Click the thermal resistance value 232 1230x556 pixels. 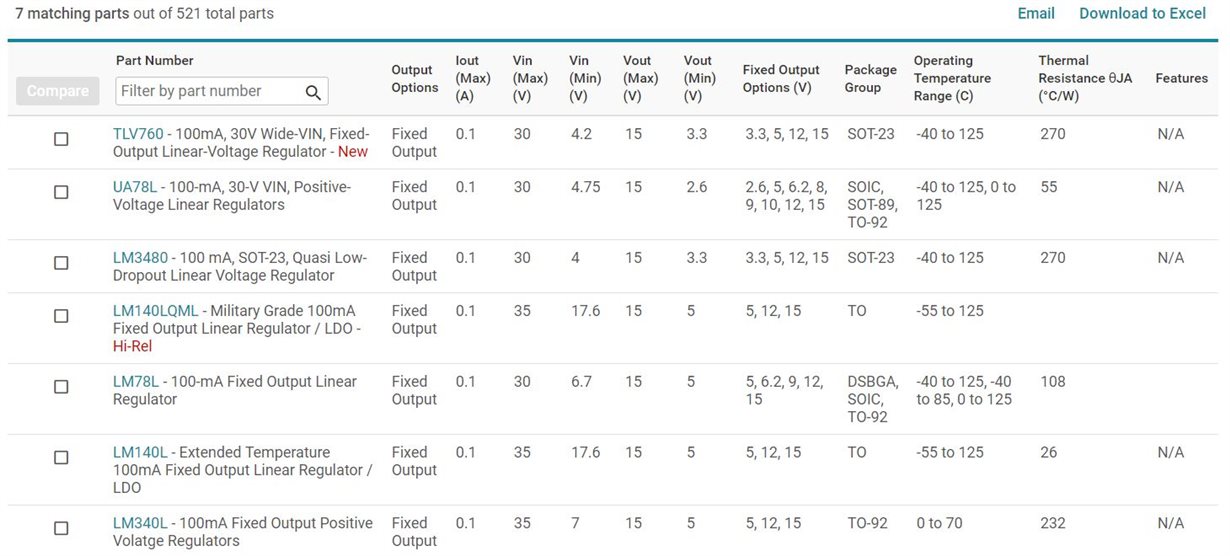[1052, 524]
